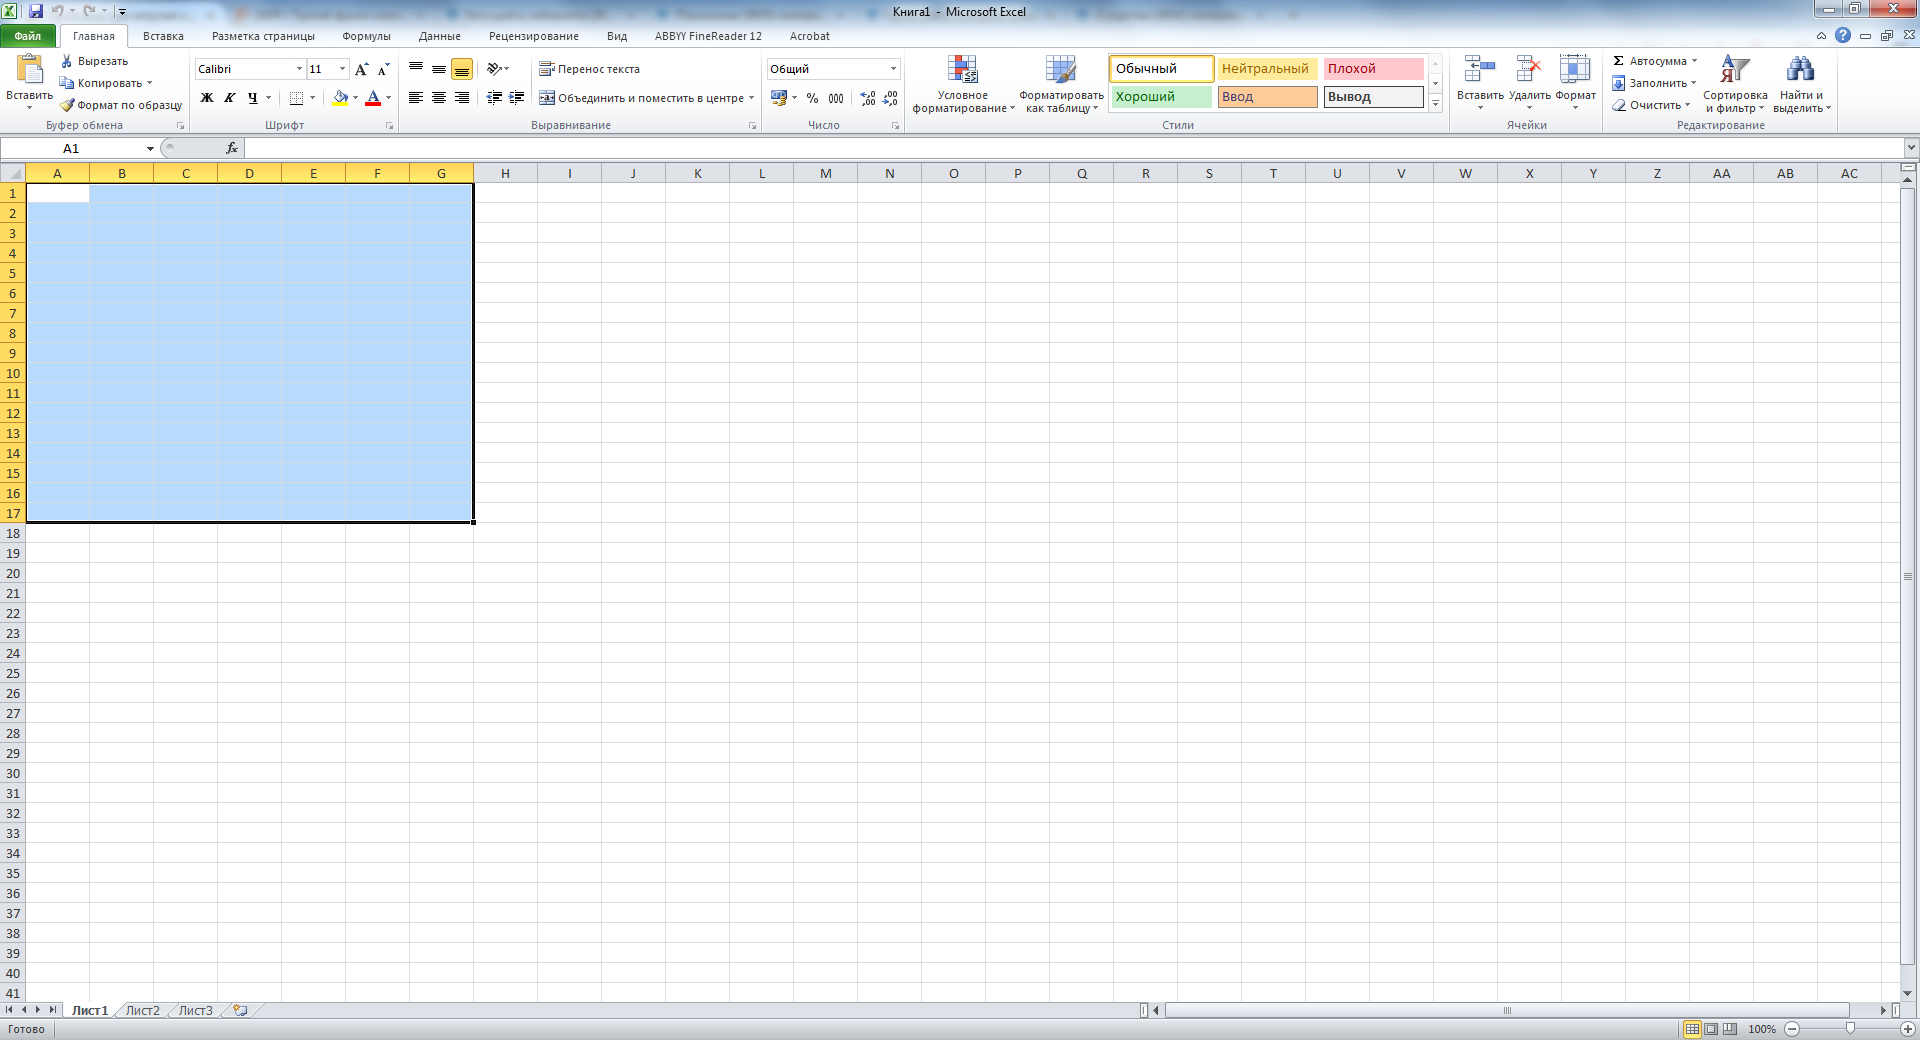Apply the thousands separator (000) format

click(x=836, y=98)
